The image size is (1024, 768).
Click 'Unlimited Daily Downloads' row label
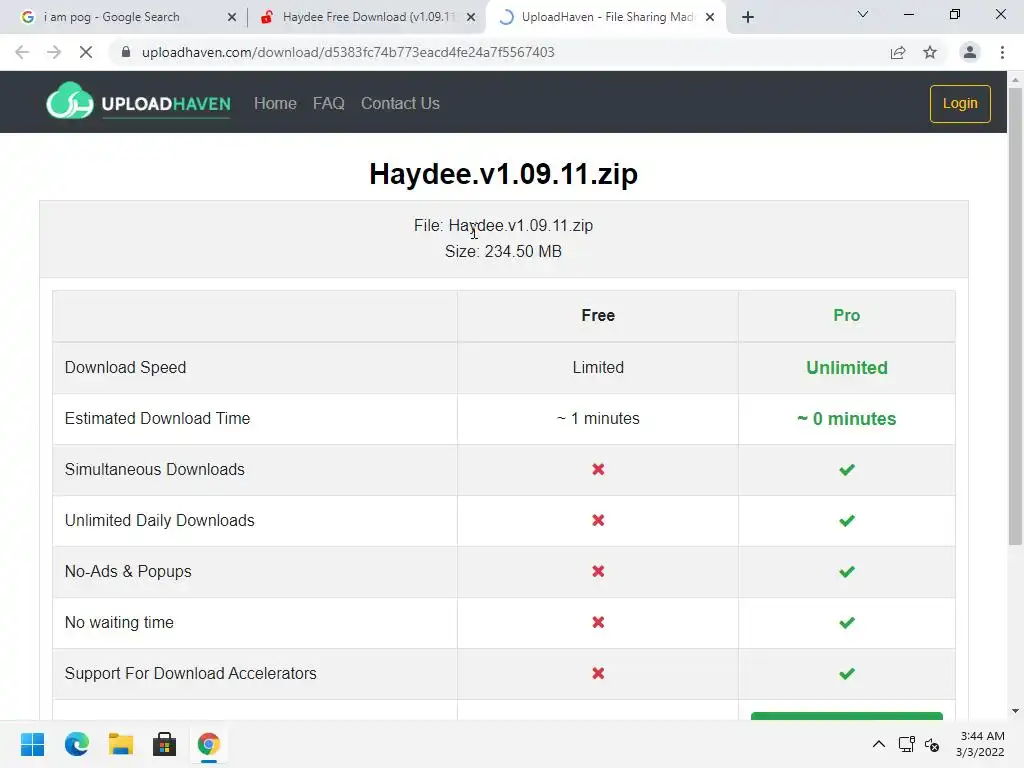coord(159,520)
